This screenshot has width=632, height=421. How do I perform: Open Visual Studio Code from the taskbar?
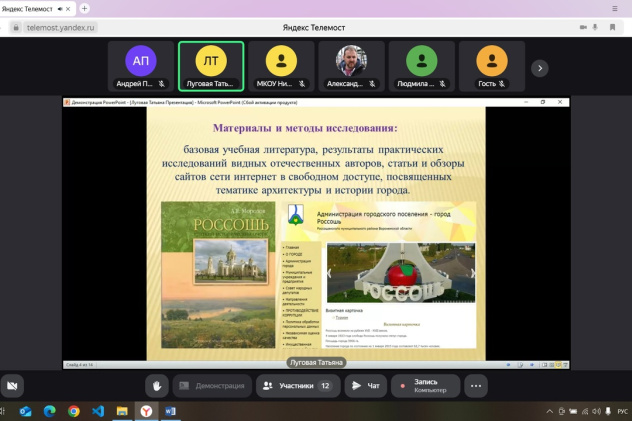(98, 411)
